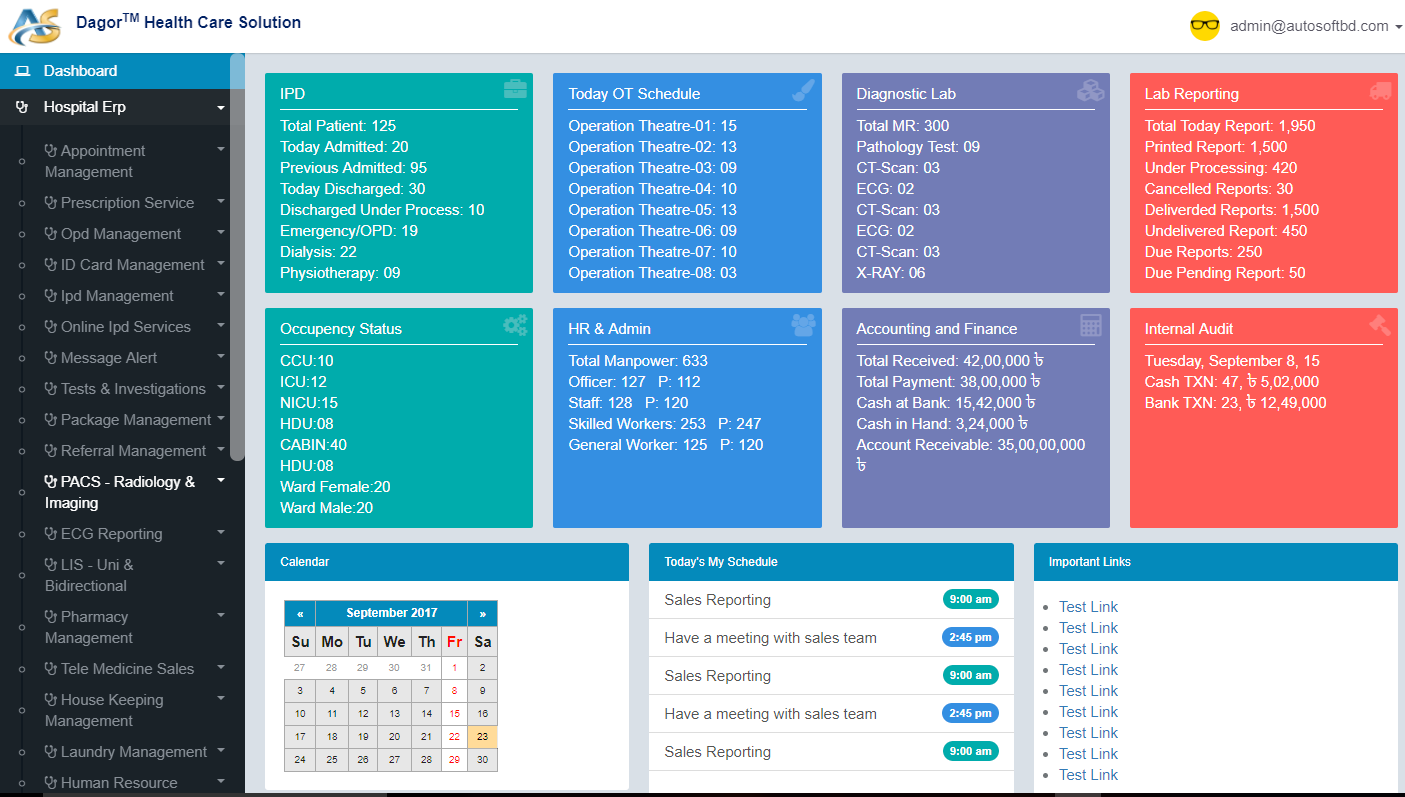
Task: Click the Dagor AS logo
Action: [34, 25]
